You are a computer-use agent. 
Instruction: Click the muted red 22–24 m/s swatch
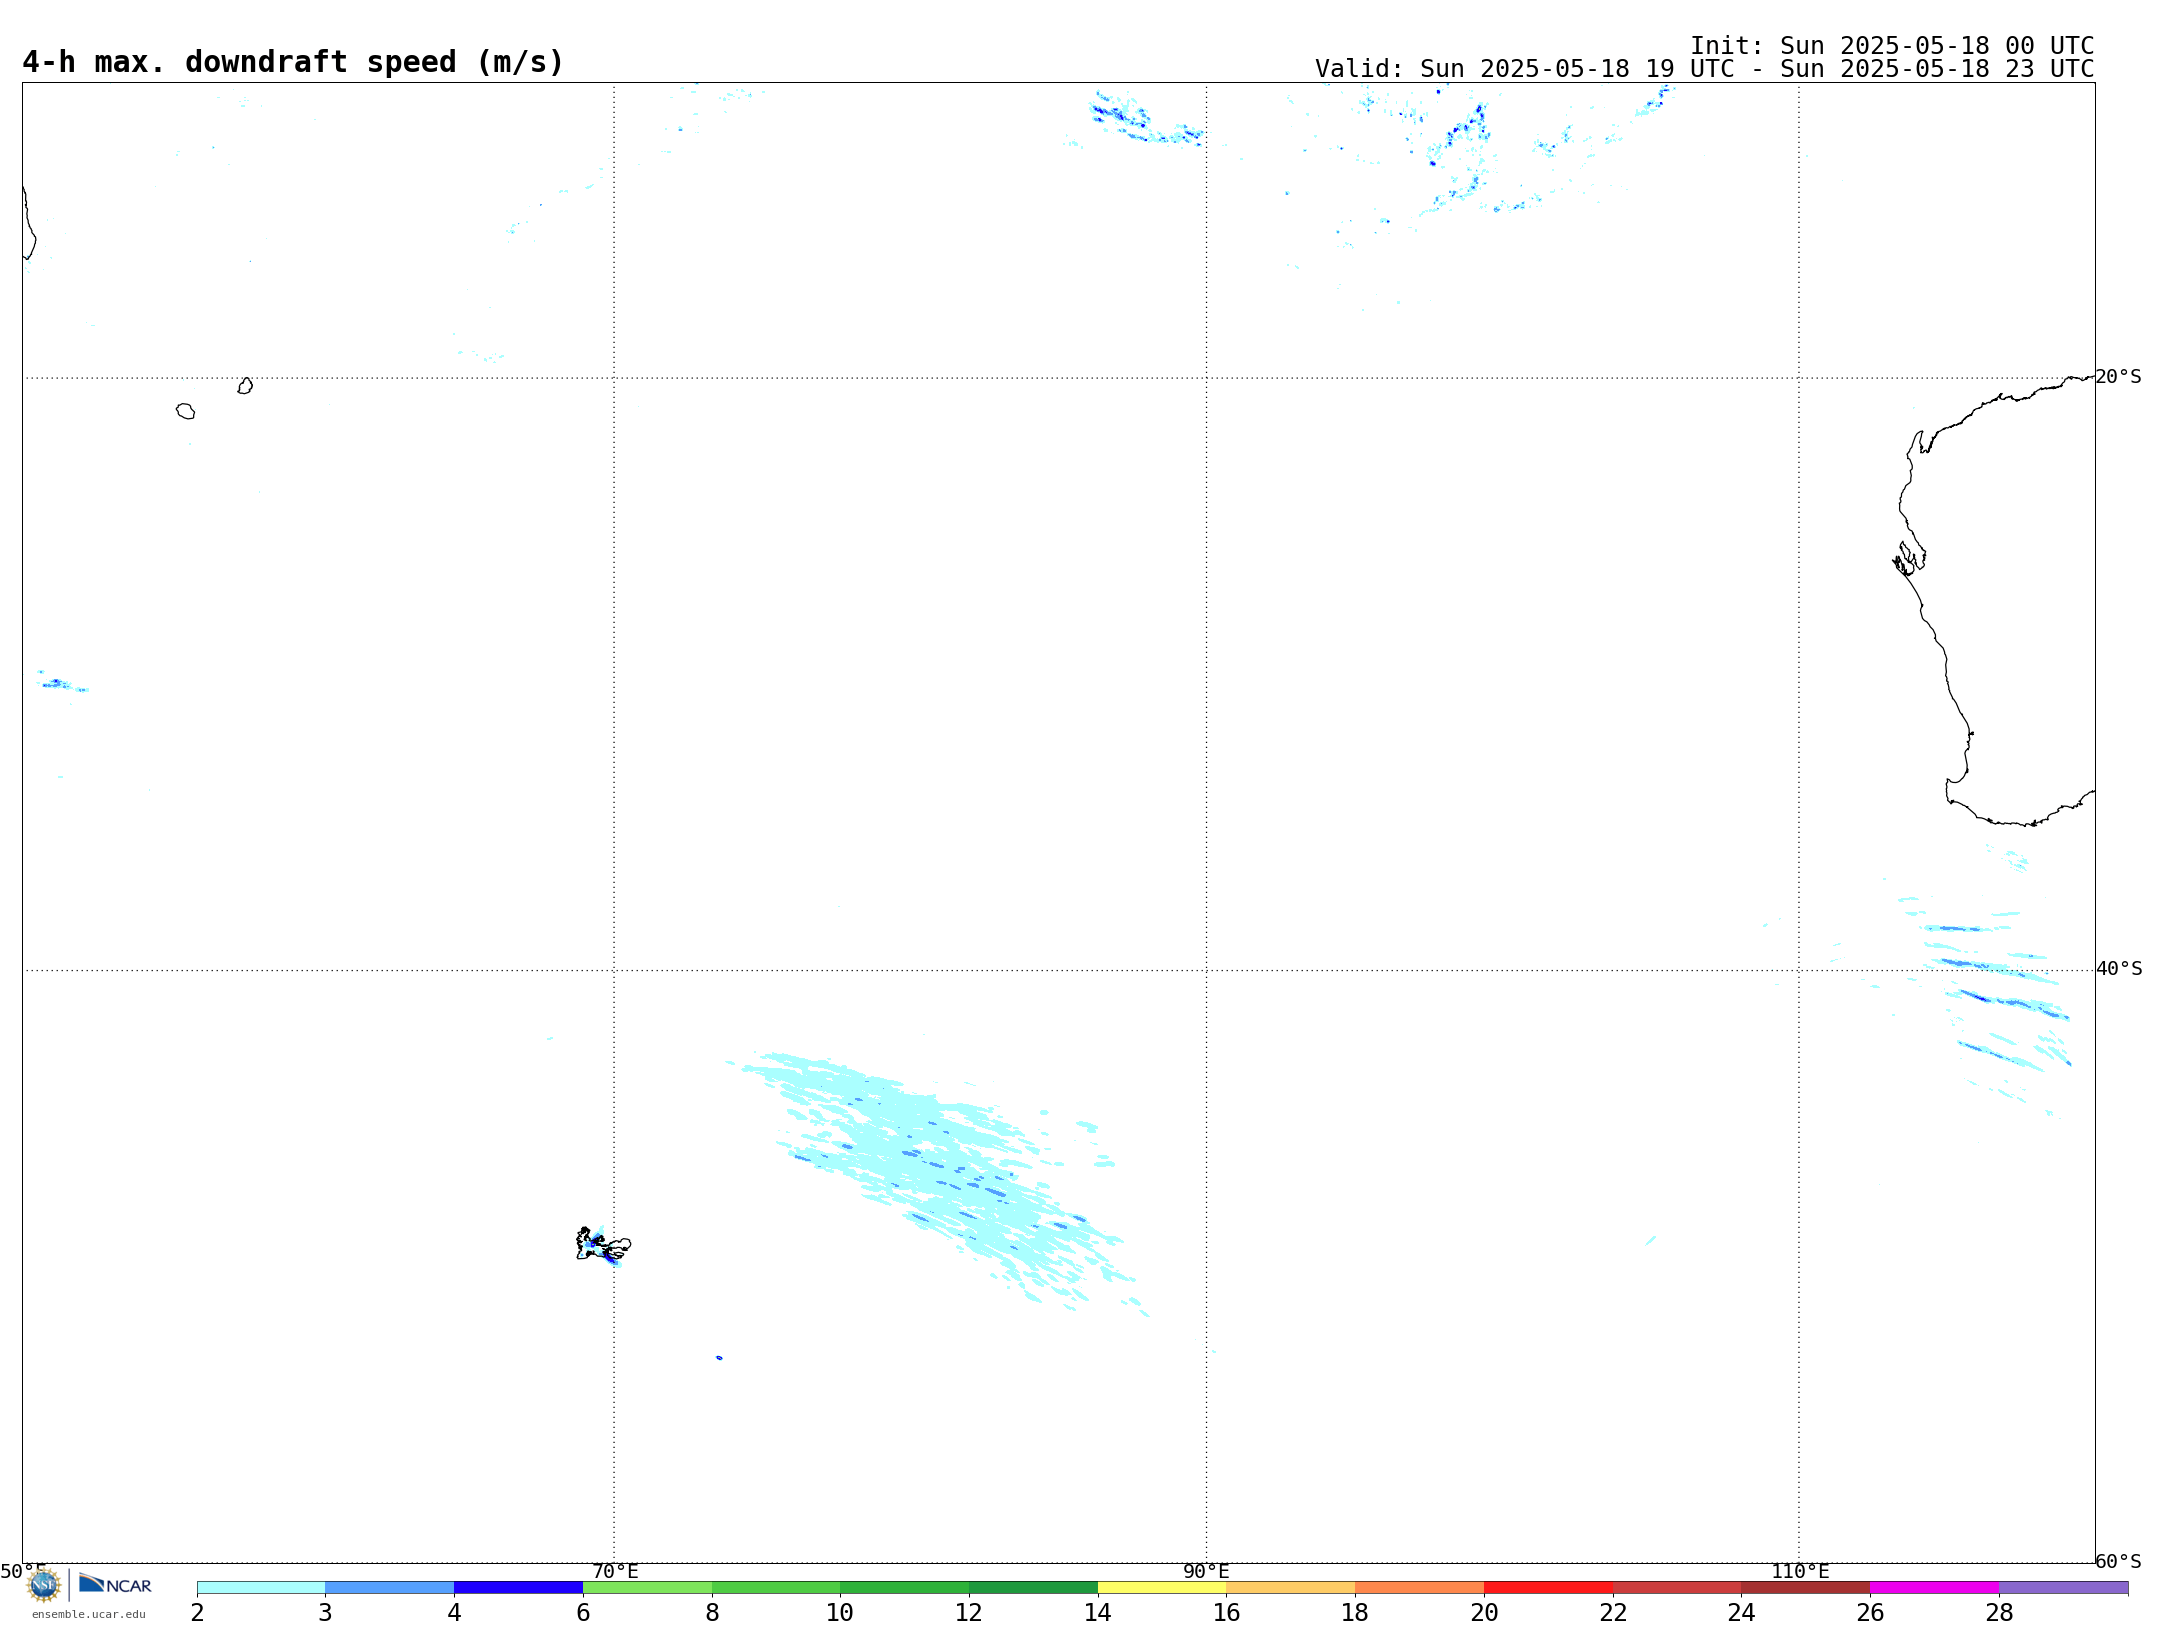coord(1677,1587)
